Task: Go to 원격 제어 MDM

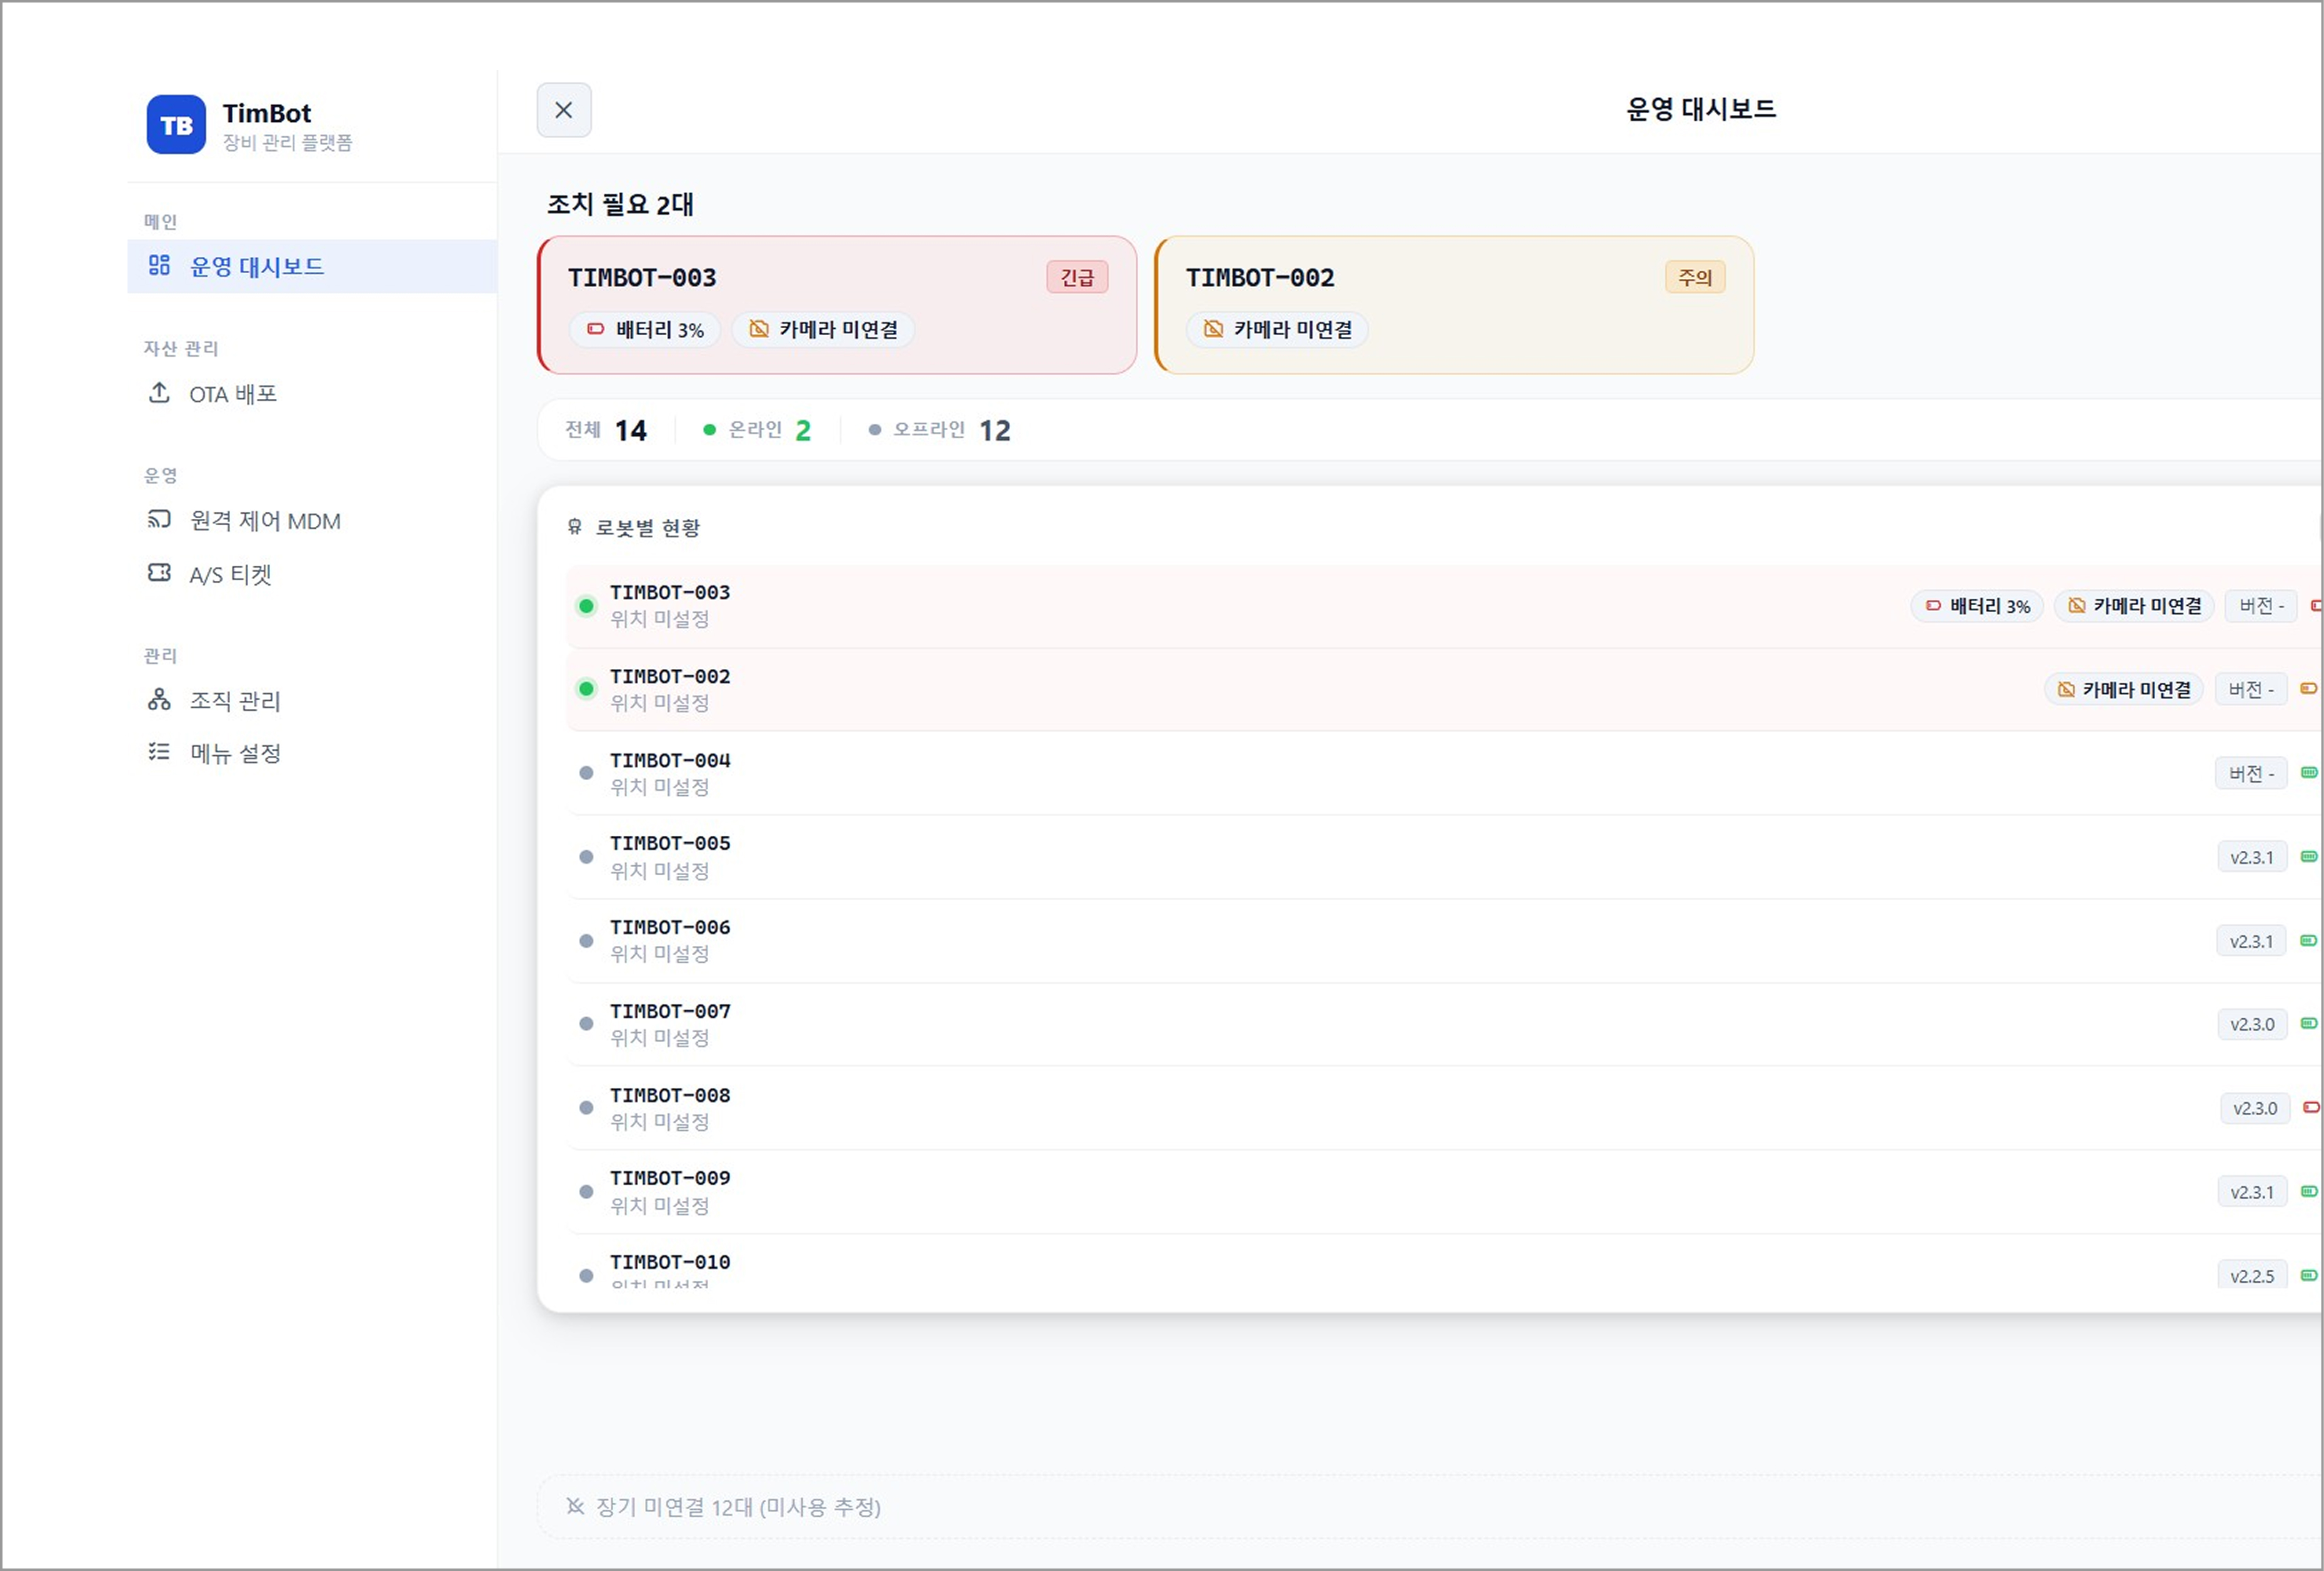Action: pyautogui.click(x=312, y=520)
